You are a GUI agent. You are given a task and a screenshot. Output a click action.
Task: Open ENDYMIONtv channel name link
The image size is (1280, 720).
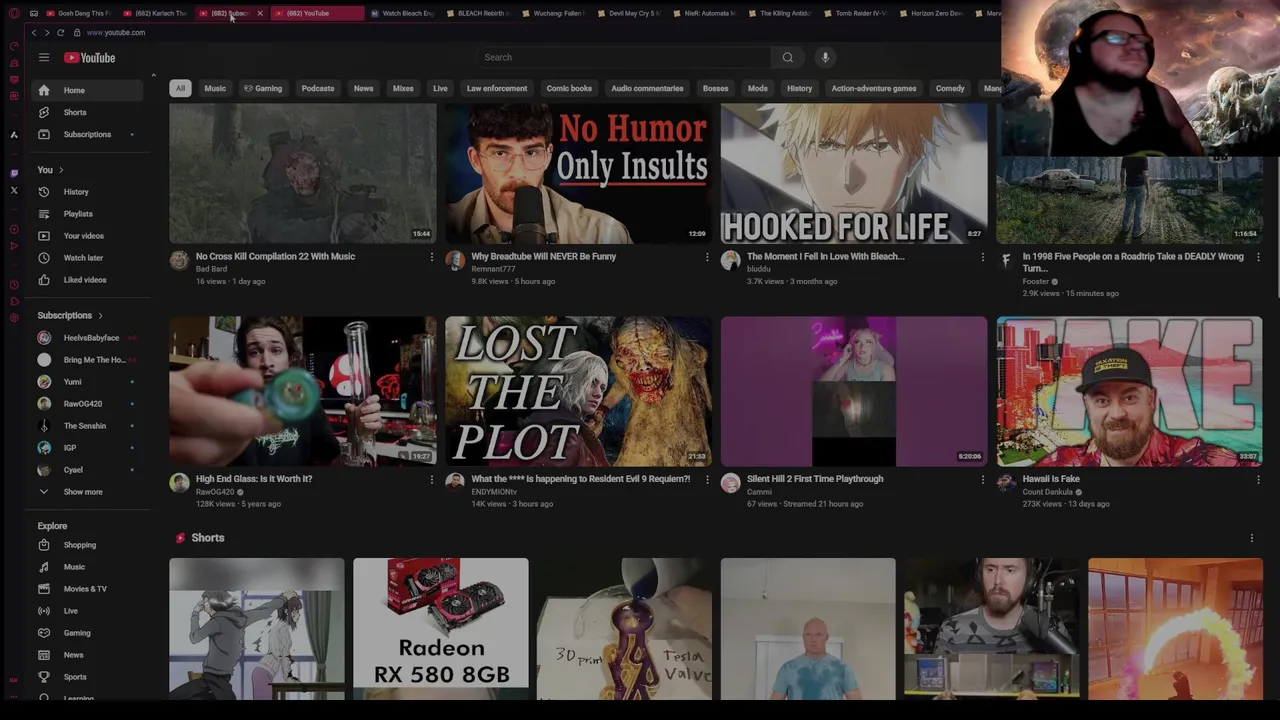click(494, 492)
